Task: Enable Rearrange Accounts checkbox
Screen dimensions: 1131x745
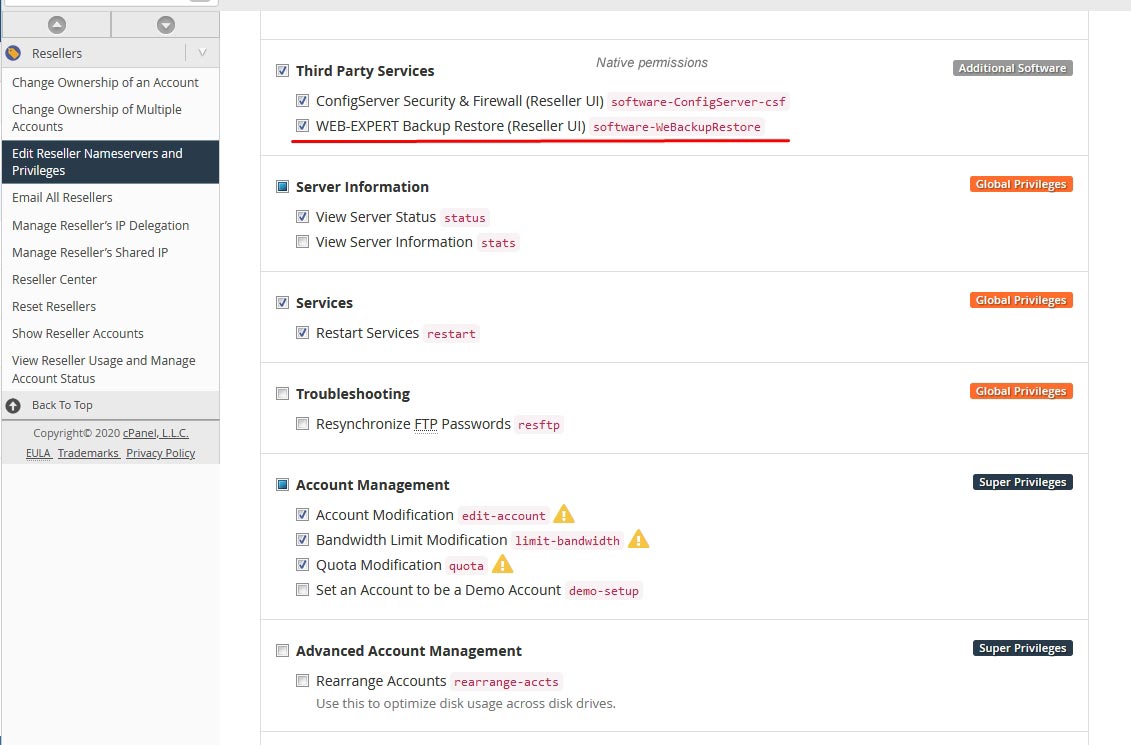Action: [x=302, y=681]
